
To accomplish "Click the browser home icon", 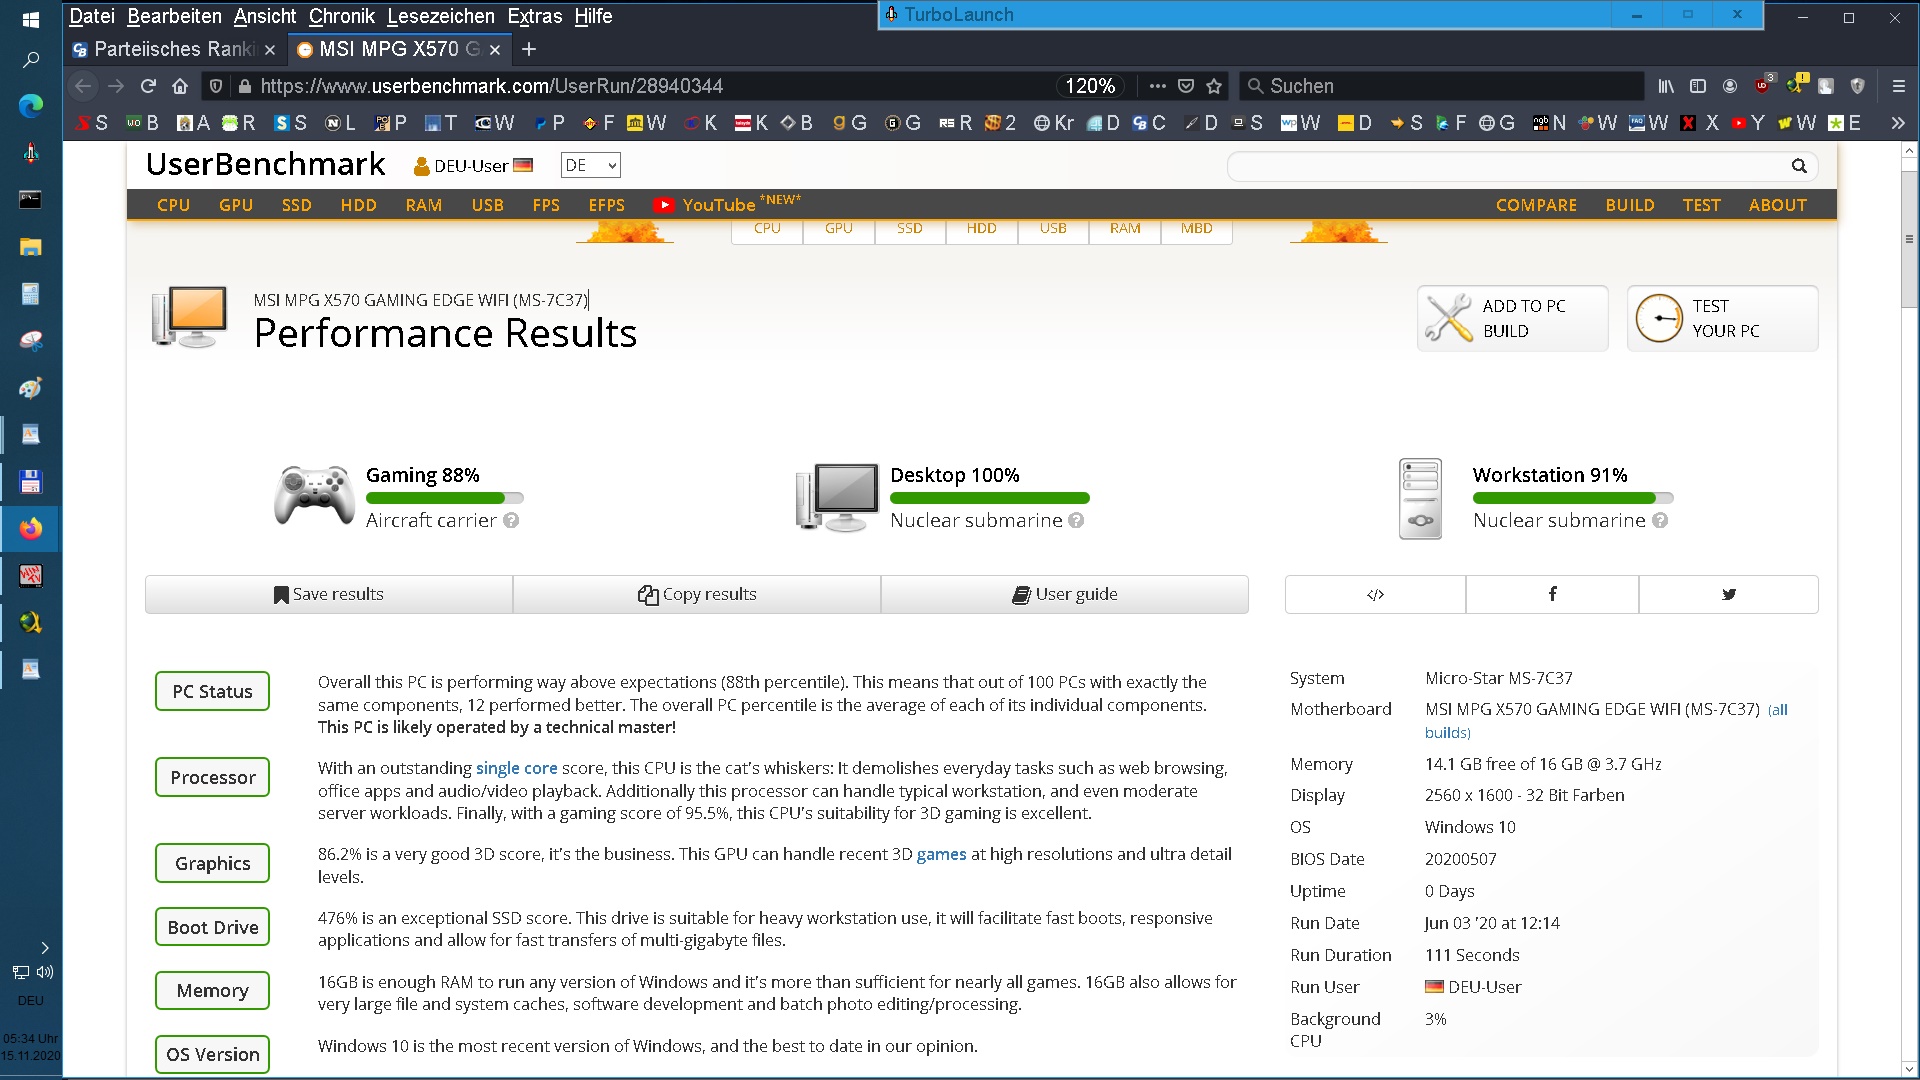I will point(180,86).
